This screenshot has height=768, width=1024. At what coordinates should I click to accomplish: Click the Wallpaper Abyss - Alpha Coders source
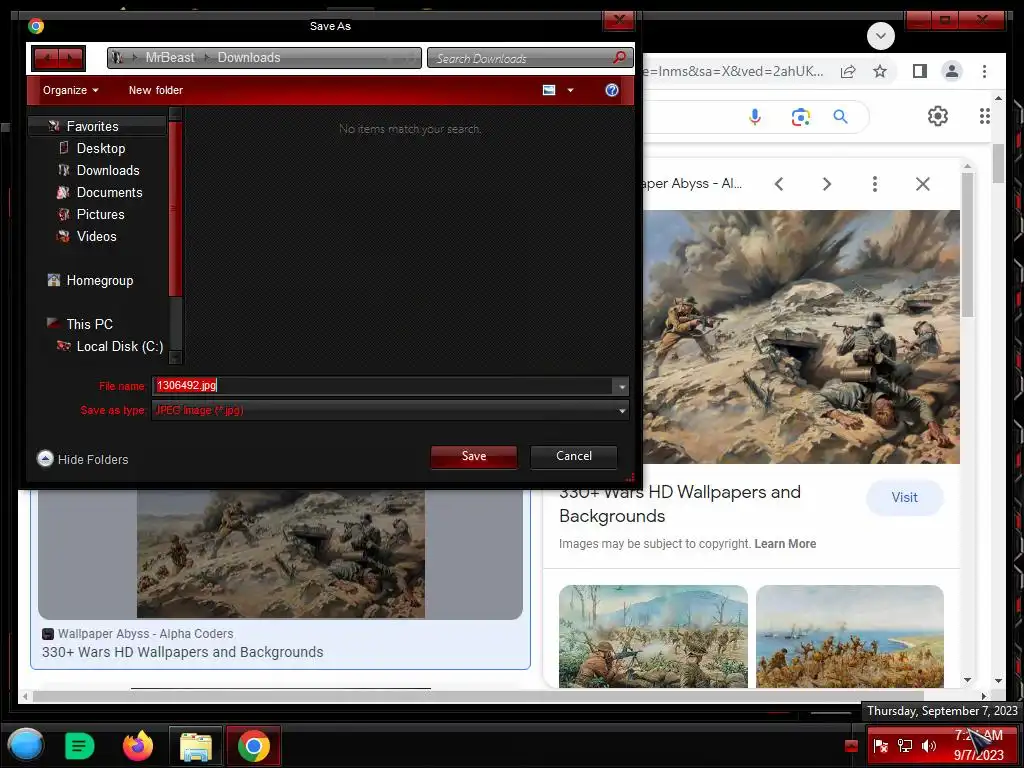tap(145, 633)
